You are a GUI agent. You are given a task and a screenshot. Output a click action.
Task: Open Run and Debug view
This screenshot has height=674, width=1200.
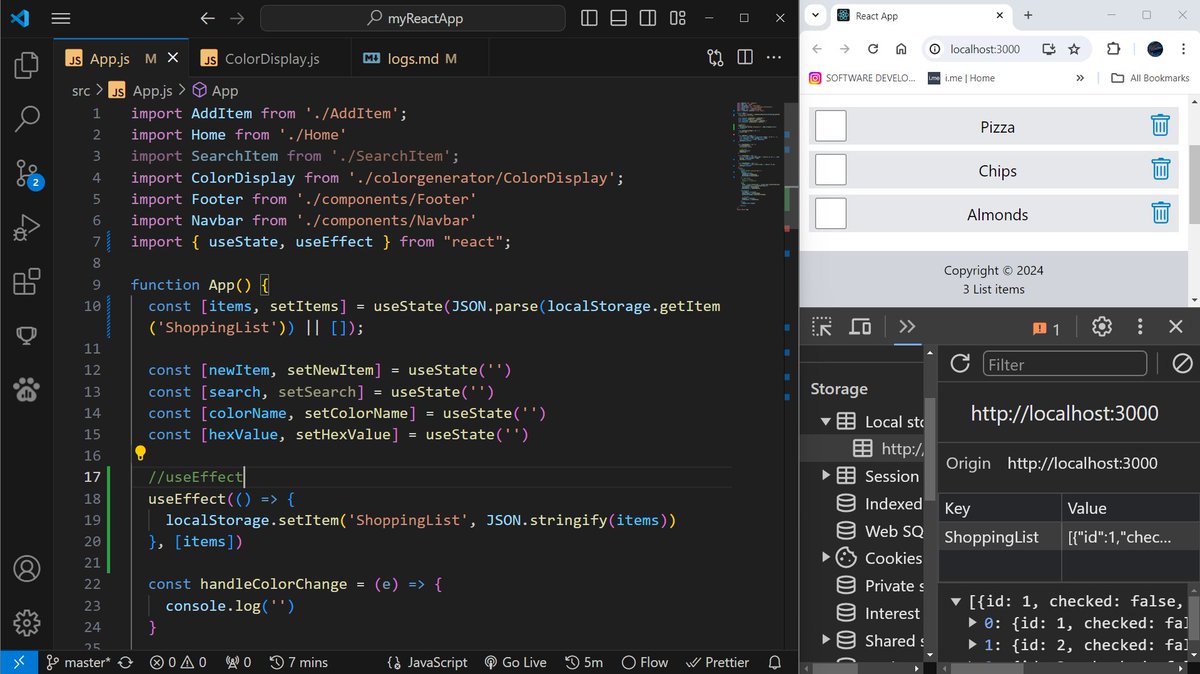tap(26, 228)
